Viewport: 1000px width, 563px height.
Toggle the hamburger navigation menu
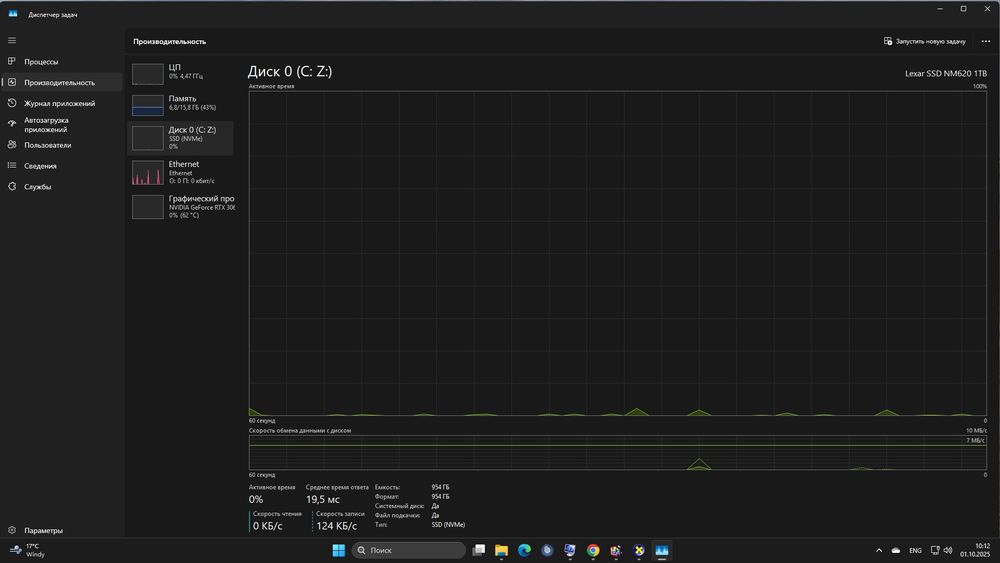[11, 40]
